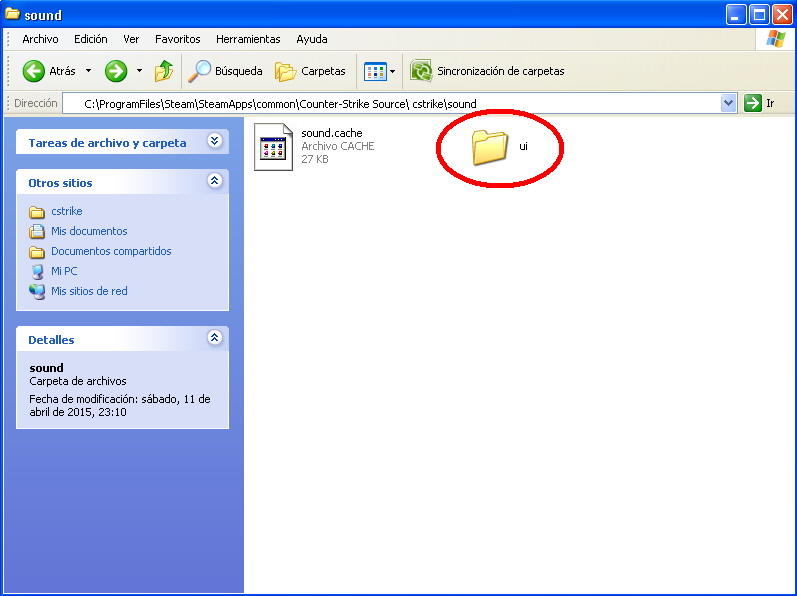Open Documentos compartidos link
Viewport: 797px width, 596px height.
111,251
